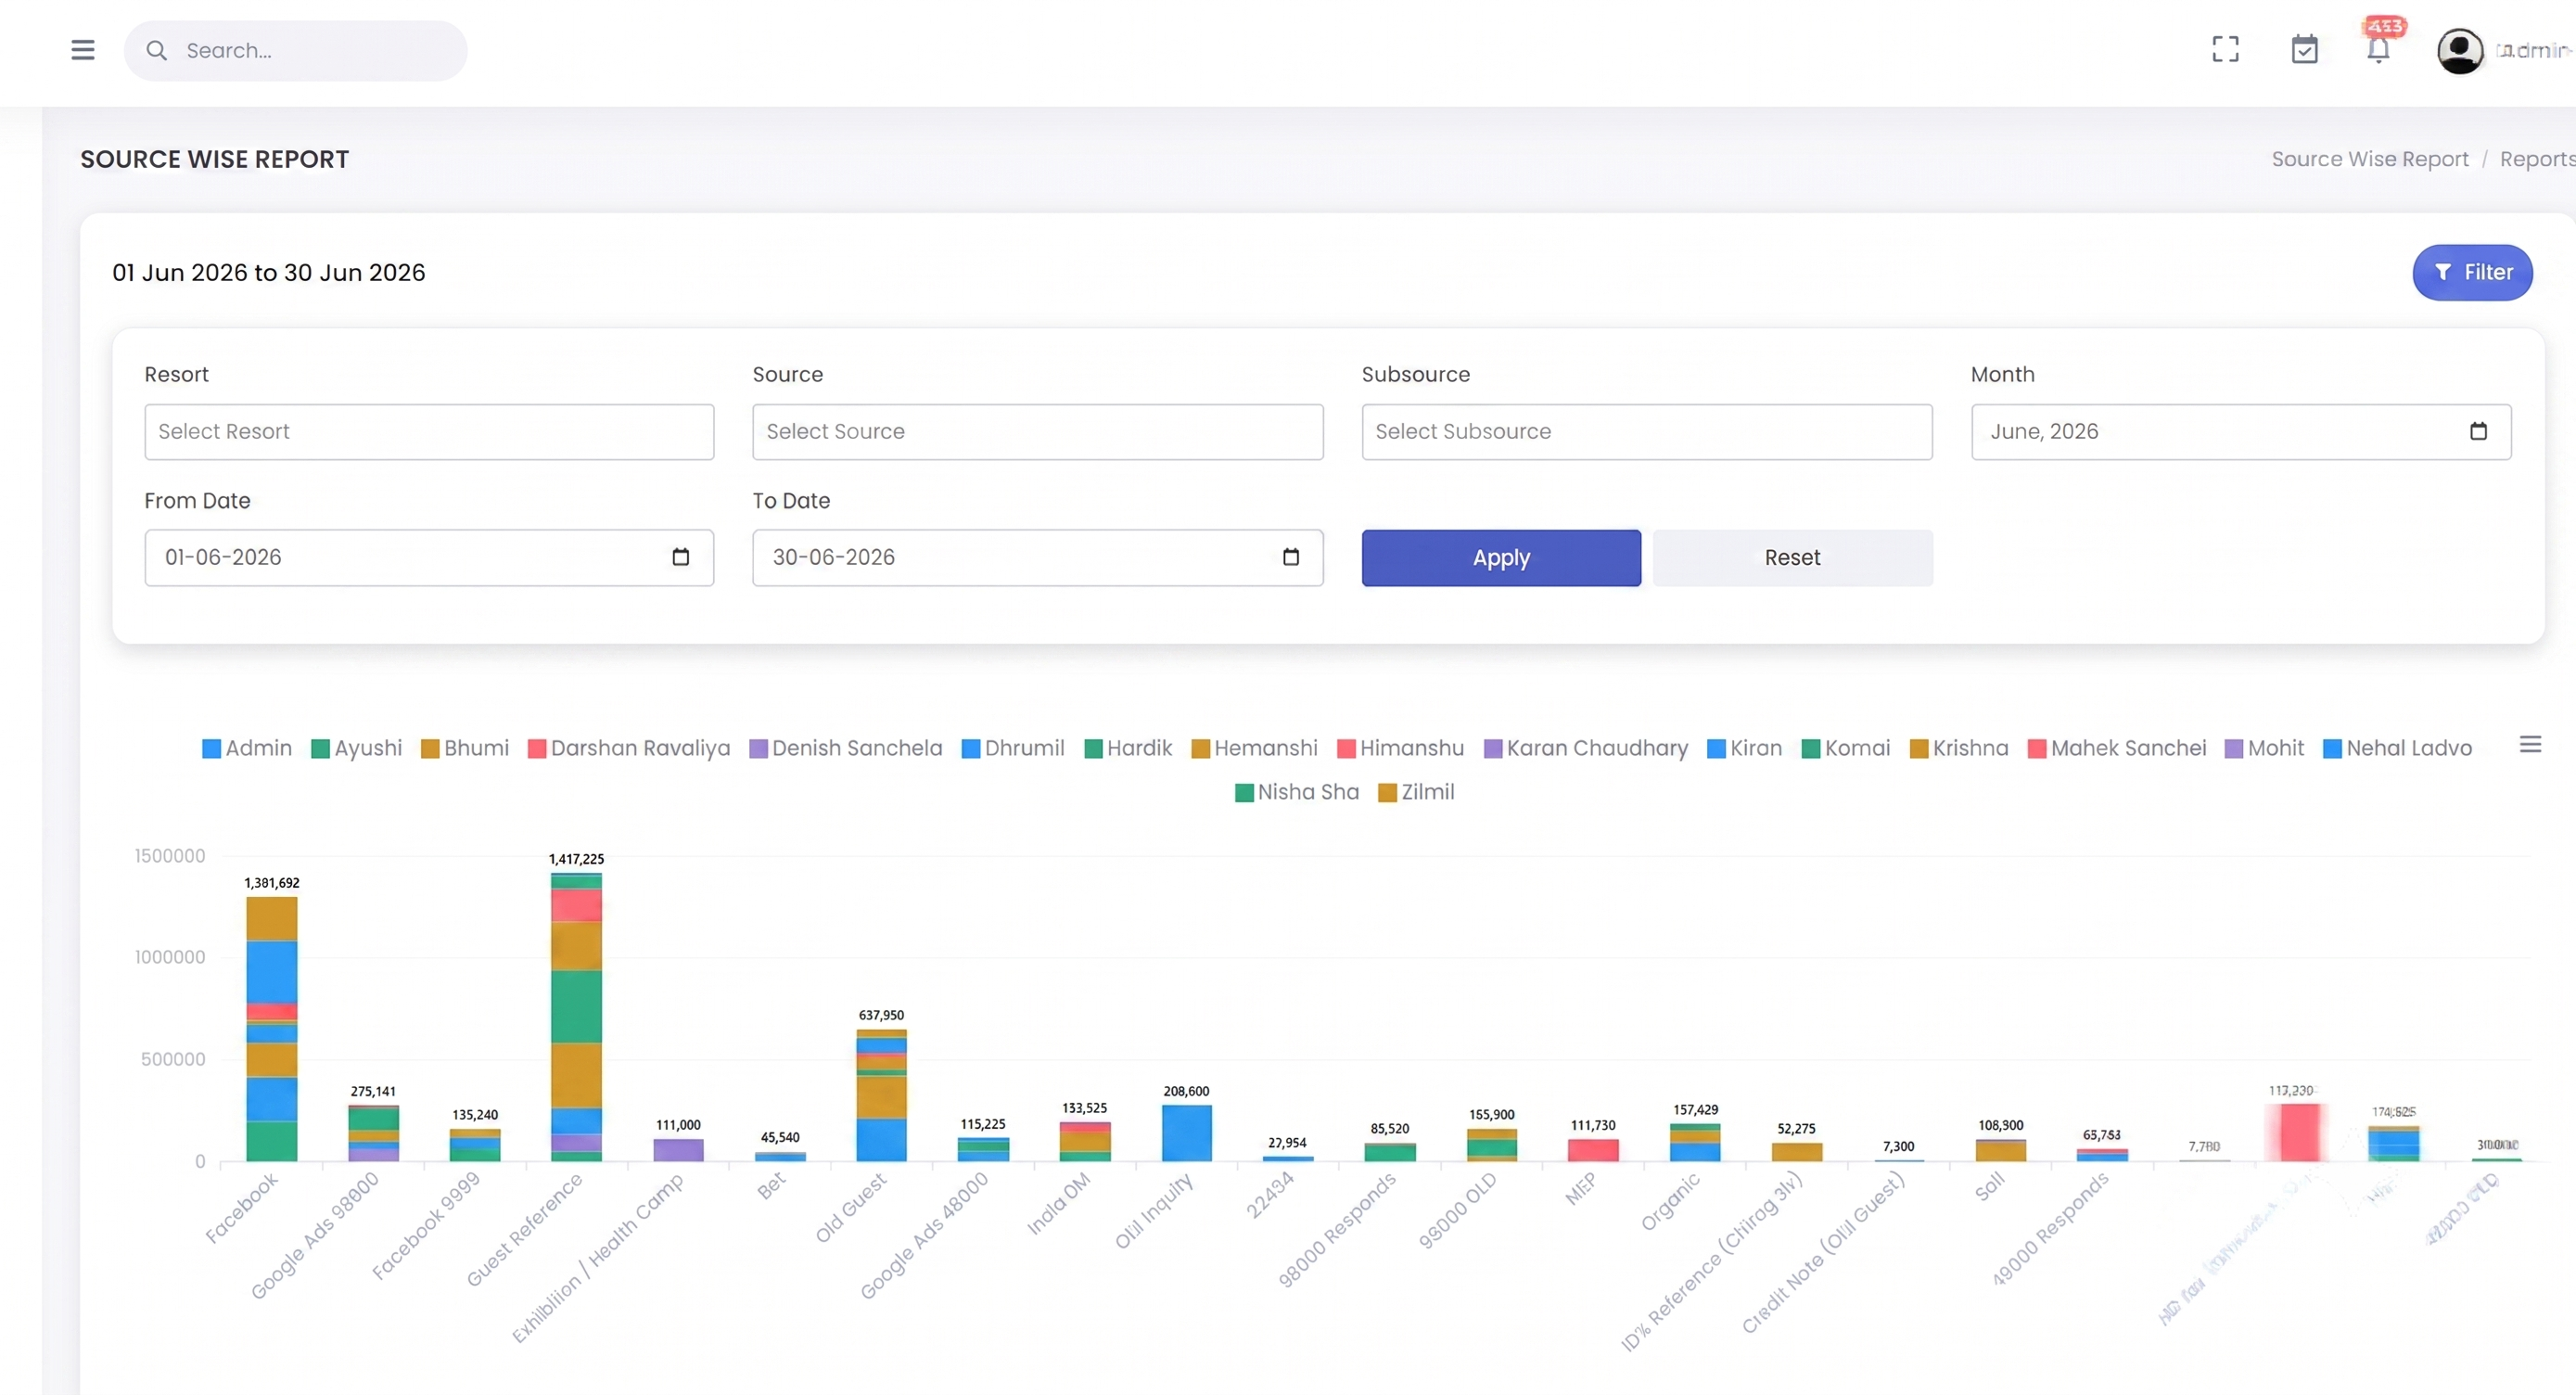Screen dimensions: 2576x1395
Task: Toggle Mohit series in legend
Action: pos(2264,748)
